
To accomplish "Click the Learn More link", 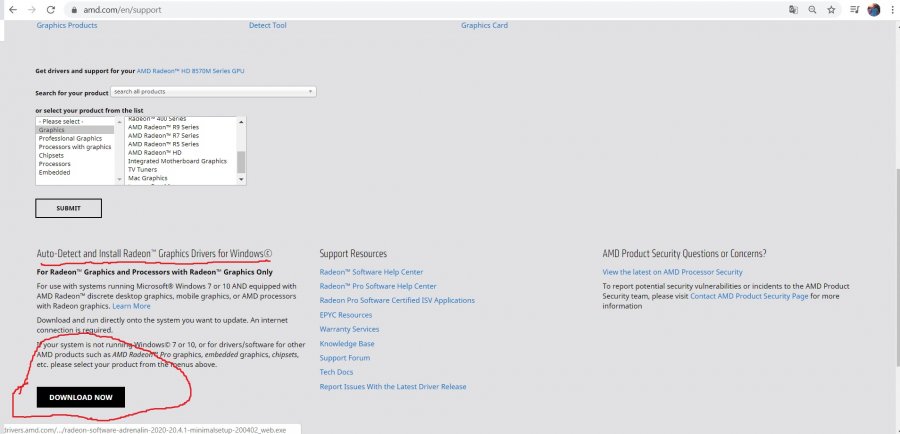I will [x=131, y=306].
